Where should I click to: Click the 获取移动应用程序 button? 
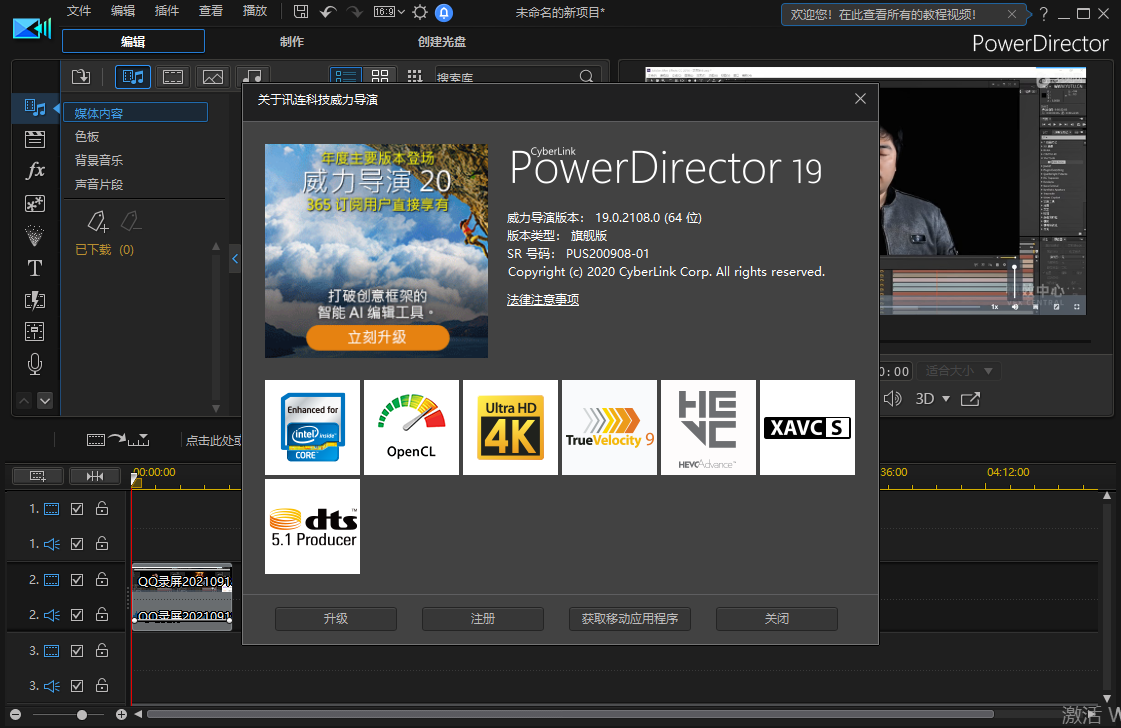tap(630, 619)
